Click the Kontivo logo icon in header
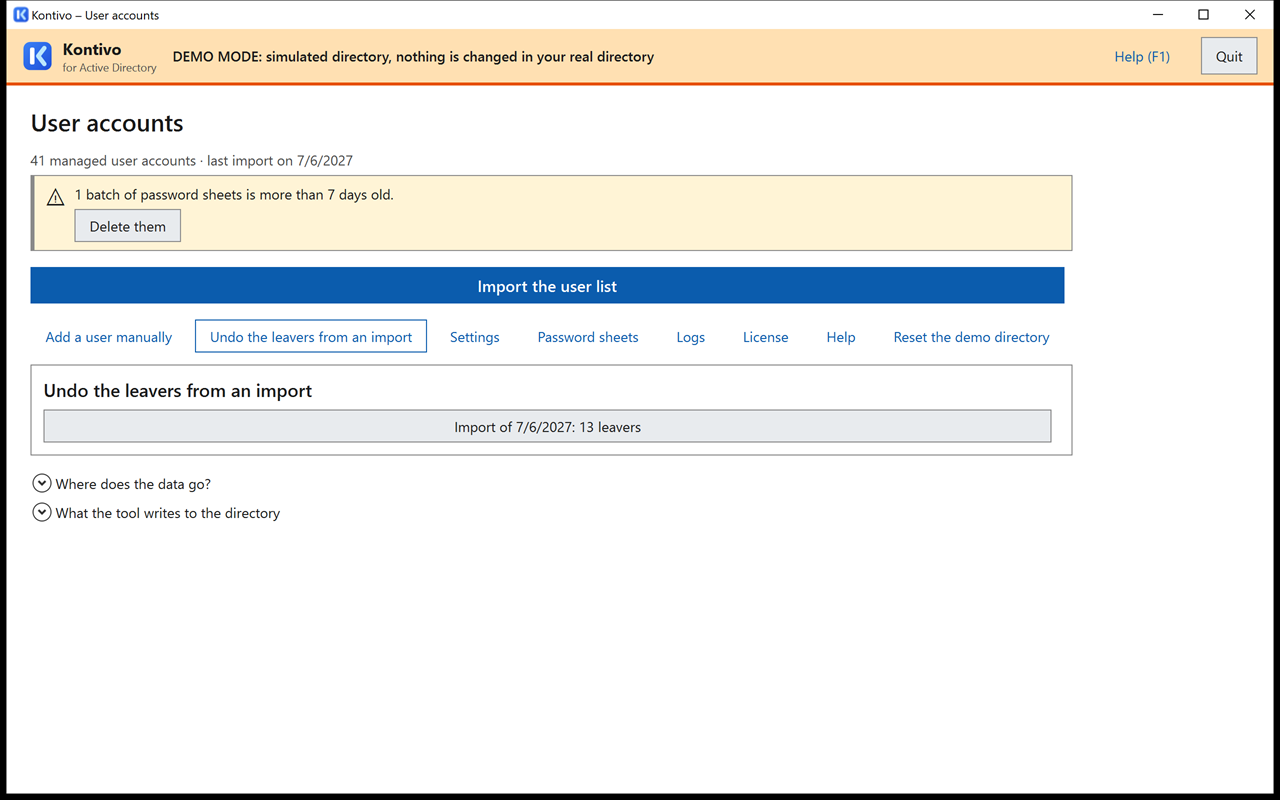1280x800 pixels. tap(37, 56)
